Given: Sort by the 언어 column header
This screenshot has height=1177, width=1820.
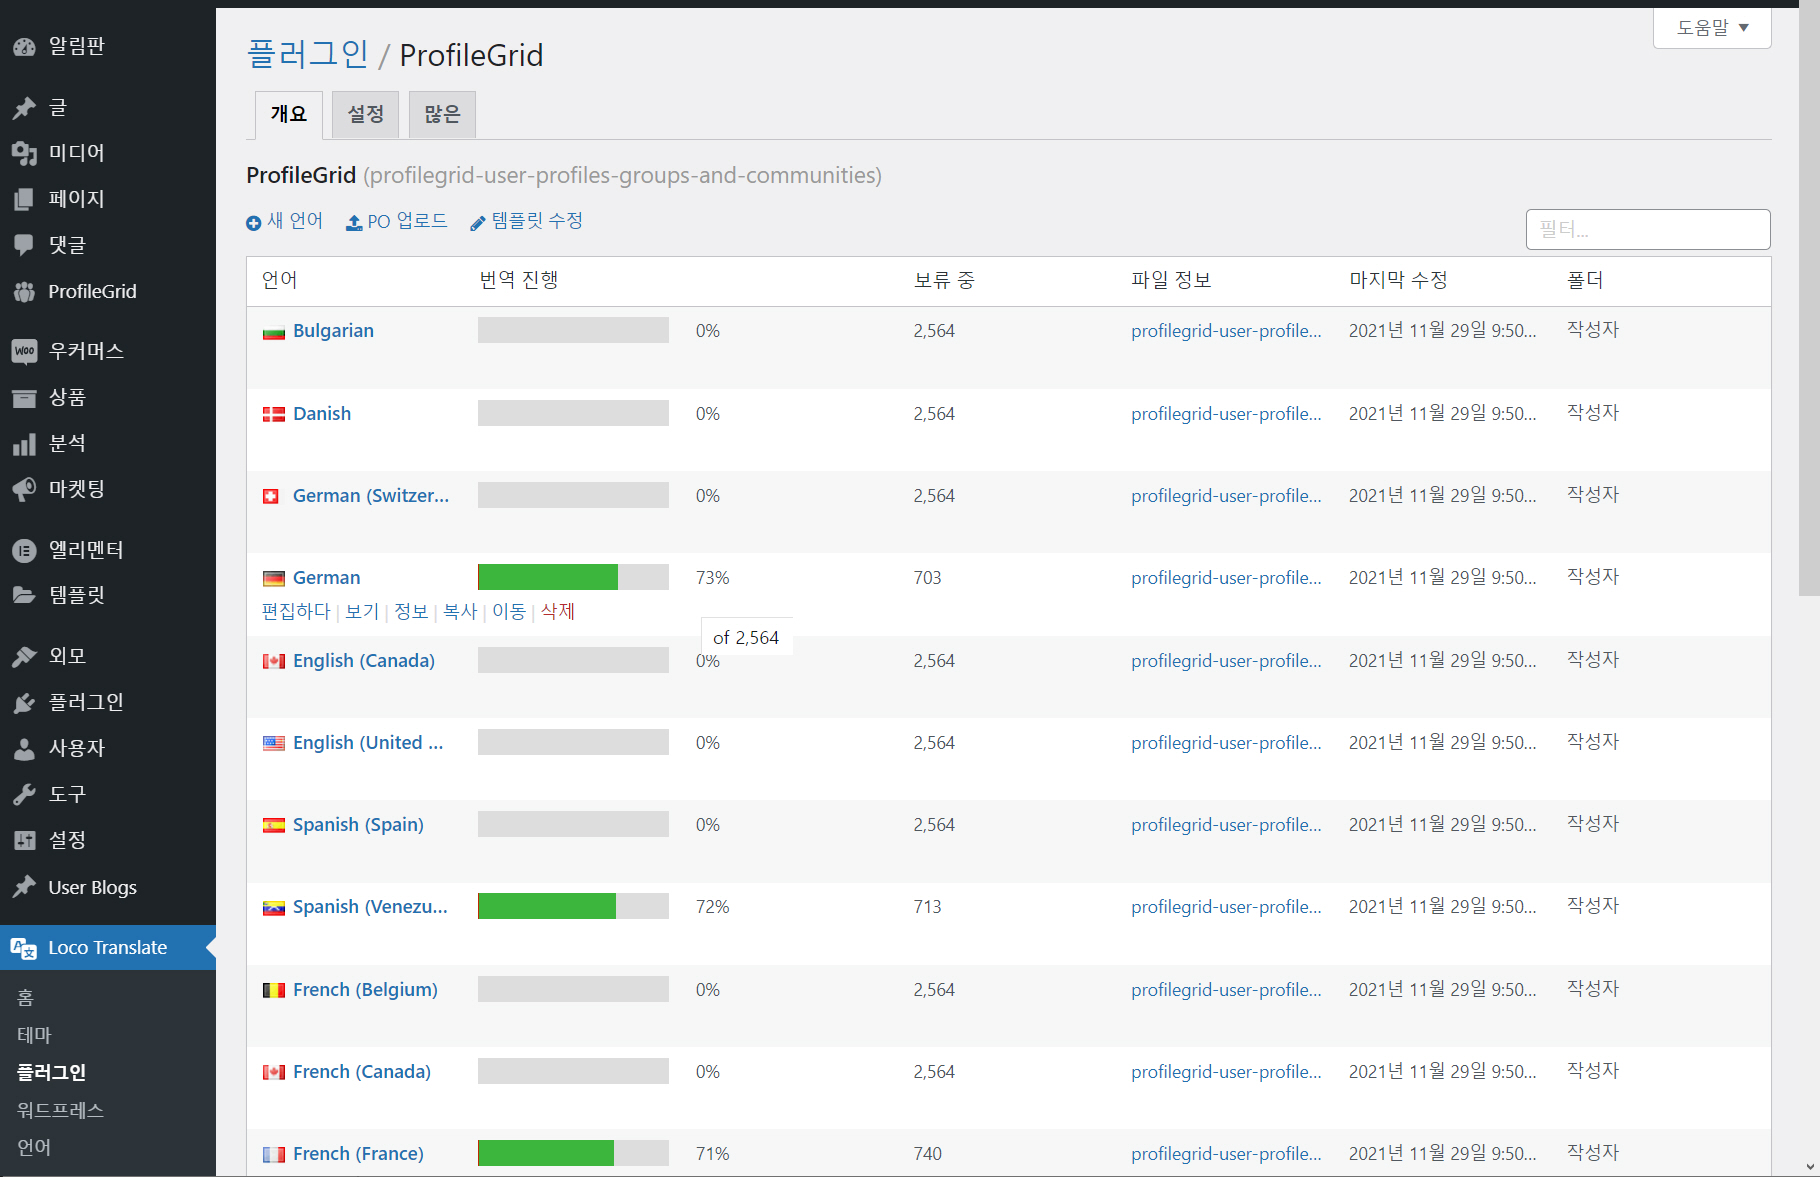Looking at the screenshot, I should 280,280.
